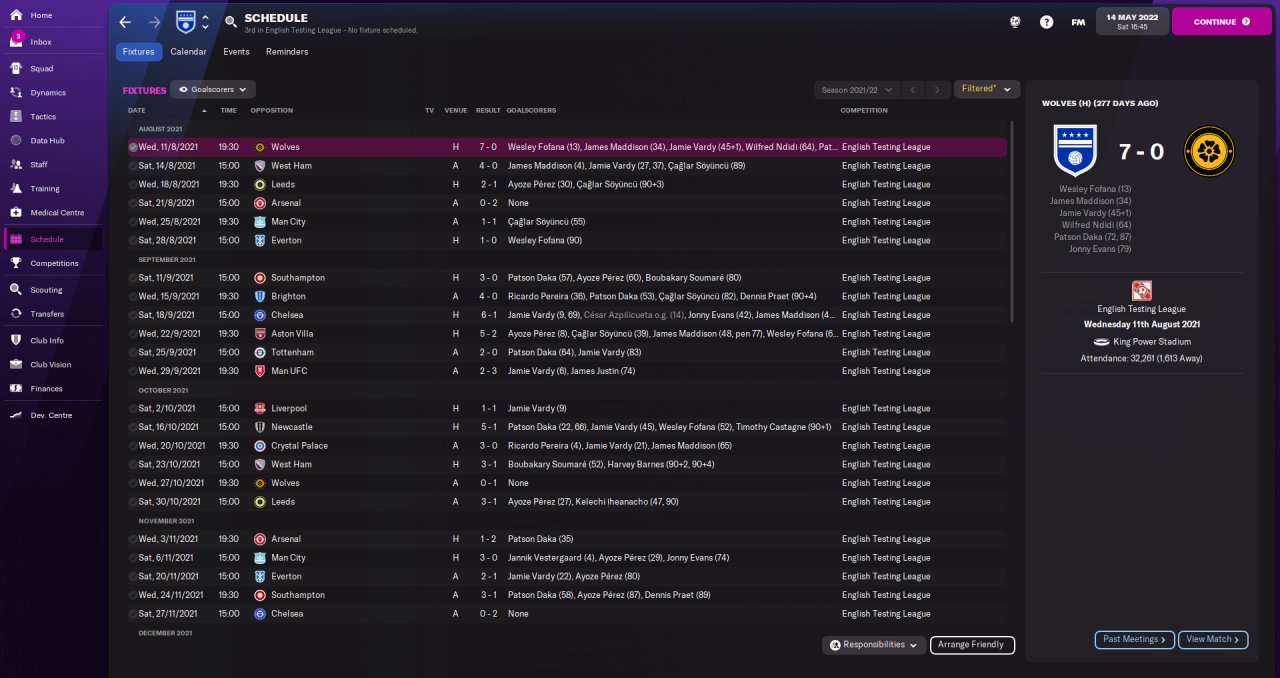Open the Season 2021/22 dropdown

click(857, 90)
